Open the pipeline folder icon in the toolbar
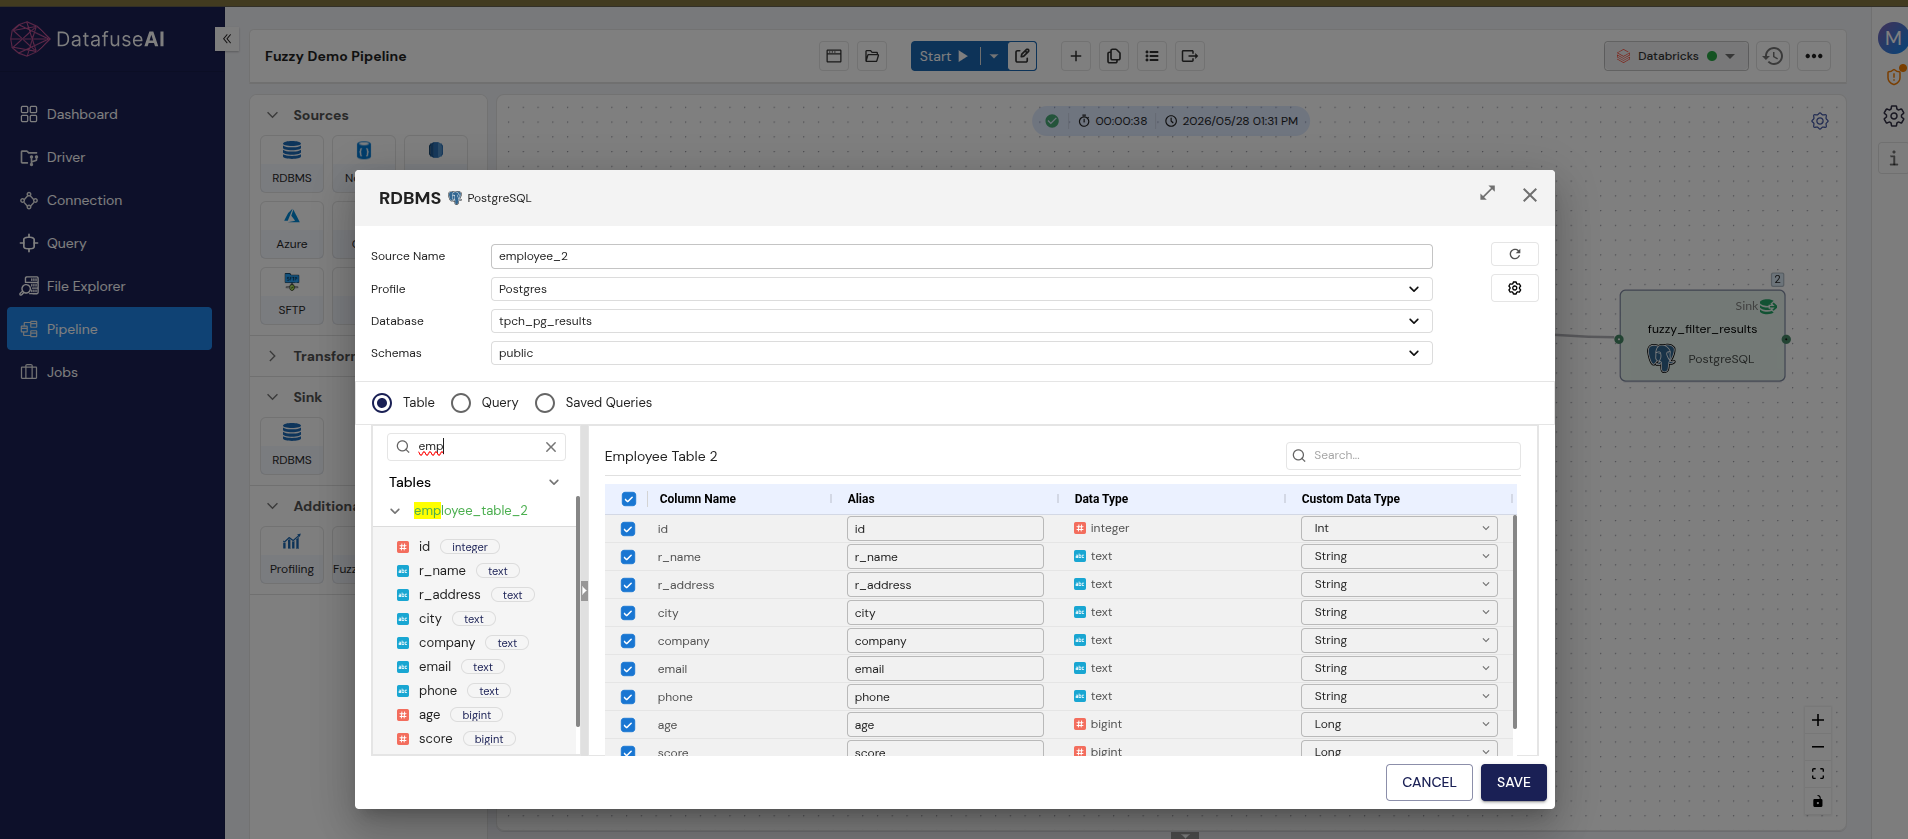This screenshot has height=839, width=1908. pyautogui.click(x=872, y=56)
